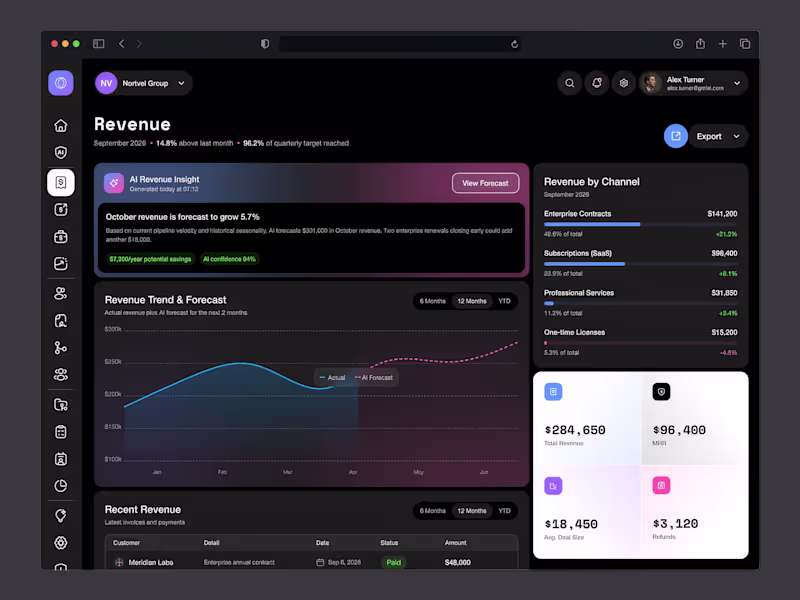Open the dollar-arrow expenses sidebar icon
This screenshot has width=800, height=600.
point(61,209)
